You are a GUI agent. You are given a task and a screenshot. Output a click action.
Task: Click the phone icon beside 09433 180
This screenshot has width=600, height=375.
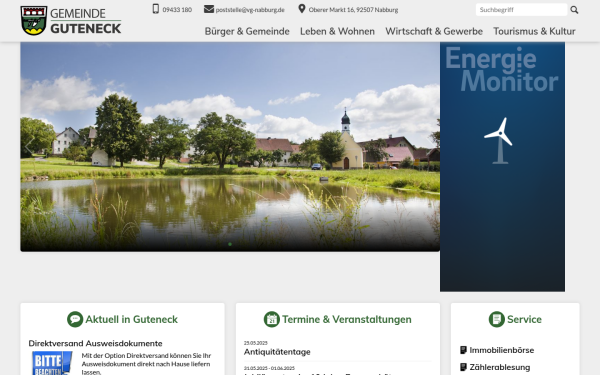[155, 9]
